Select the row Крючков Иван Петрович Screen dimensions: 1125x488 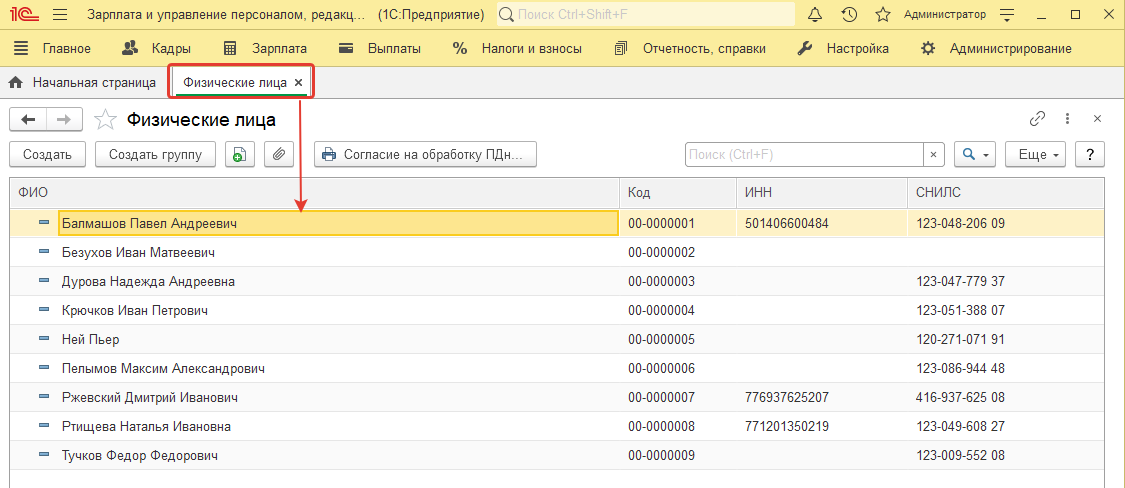click(135, 311)
